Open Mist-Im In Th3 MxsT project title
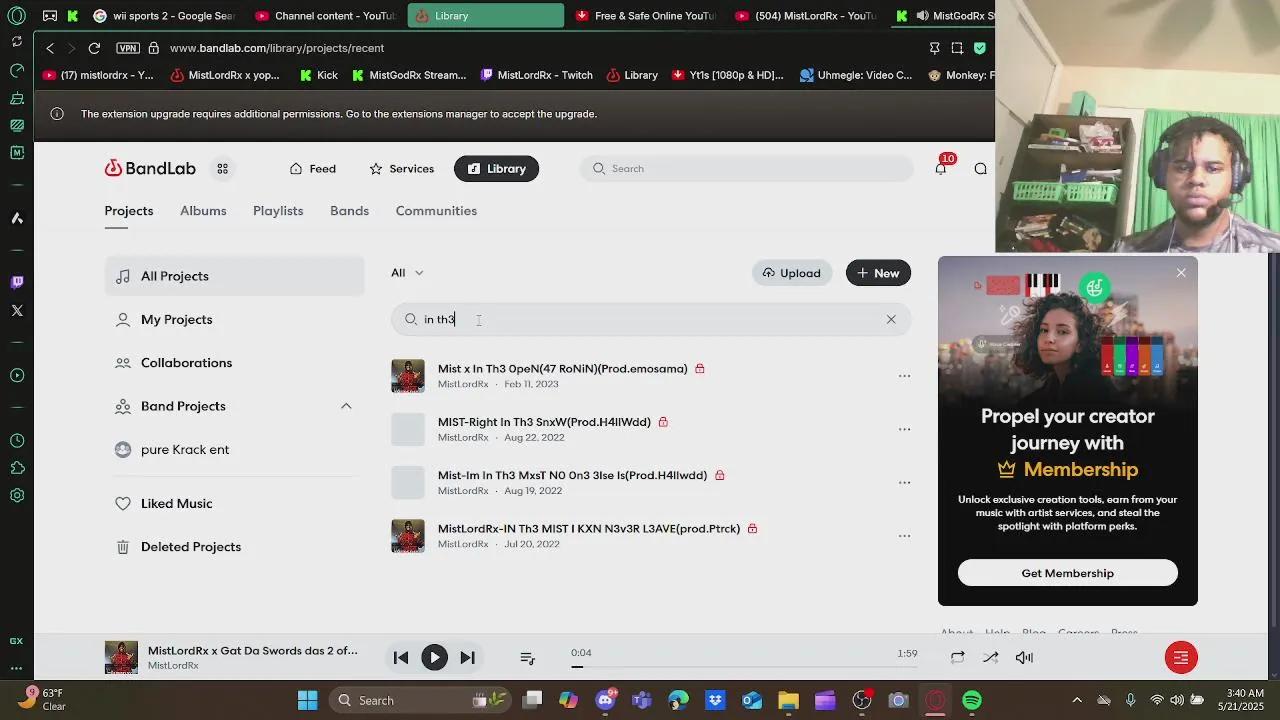1280x720 pixels. [572, 475]
